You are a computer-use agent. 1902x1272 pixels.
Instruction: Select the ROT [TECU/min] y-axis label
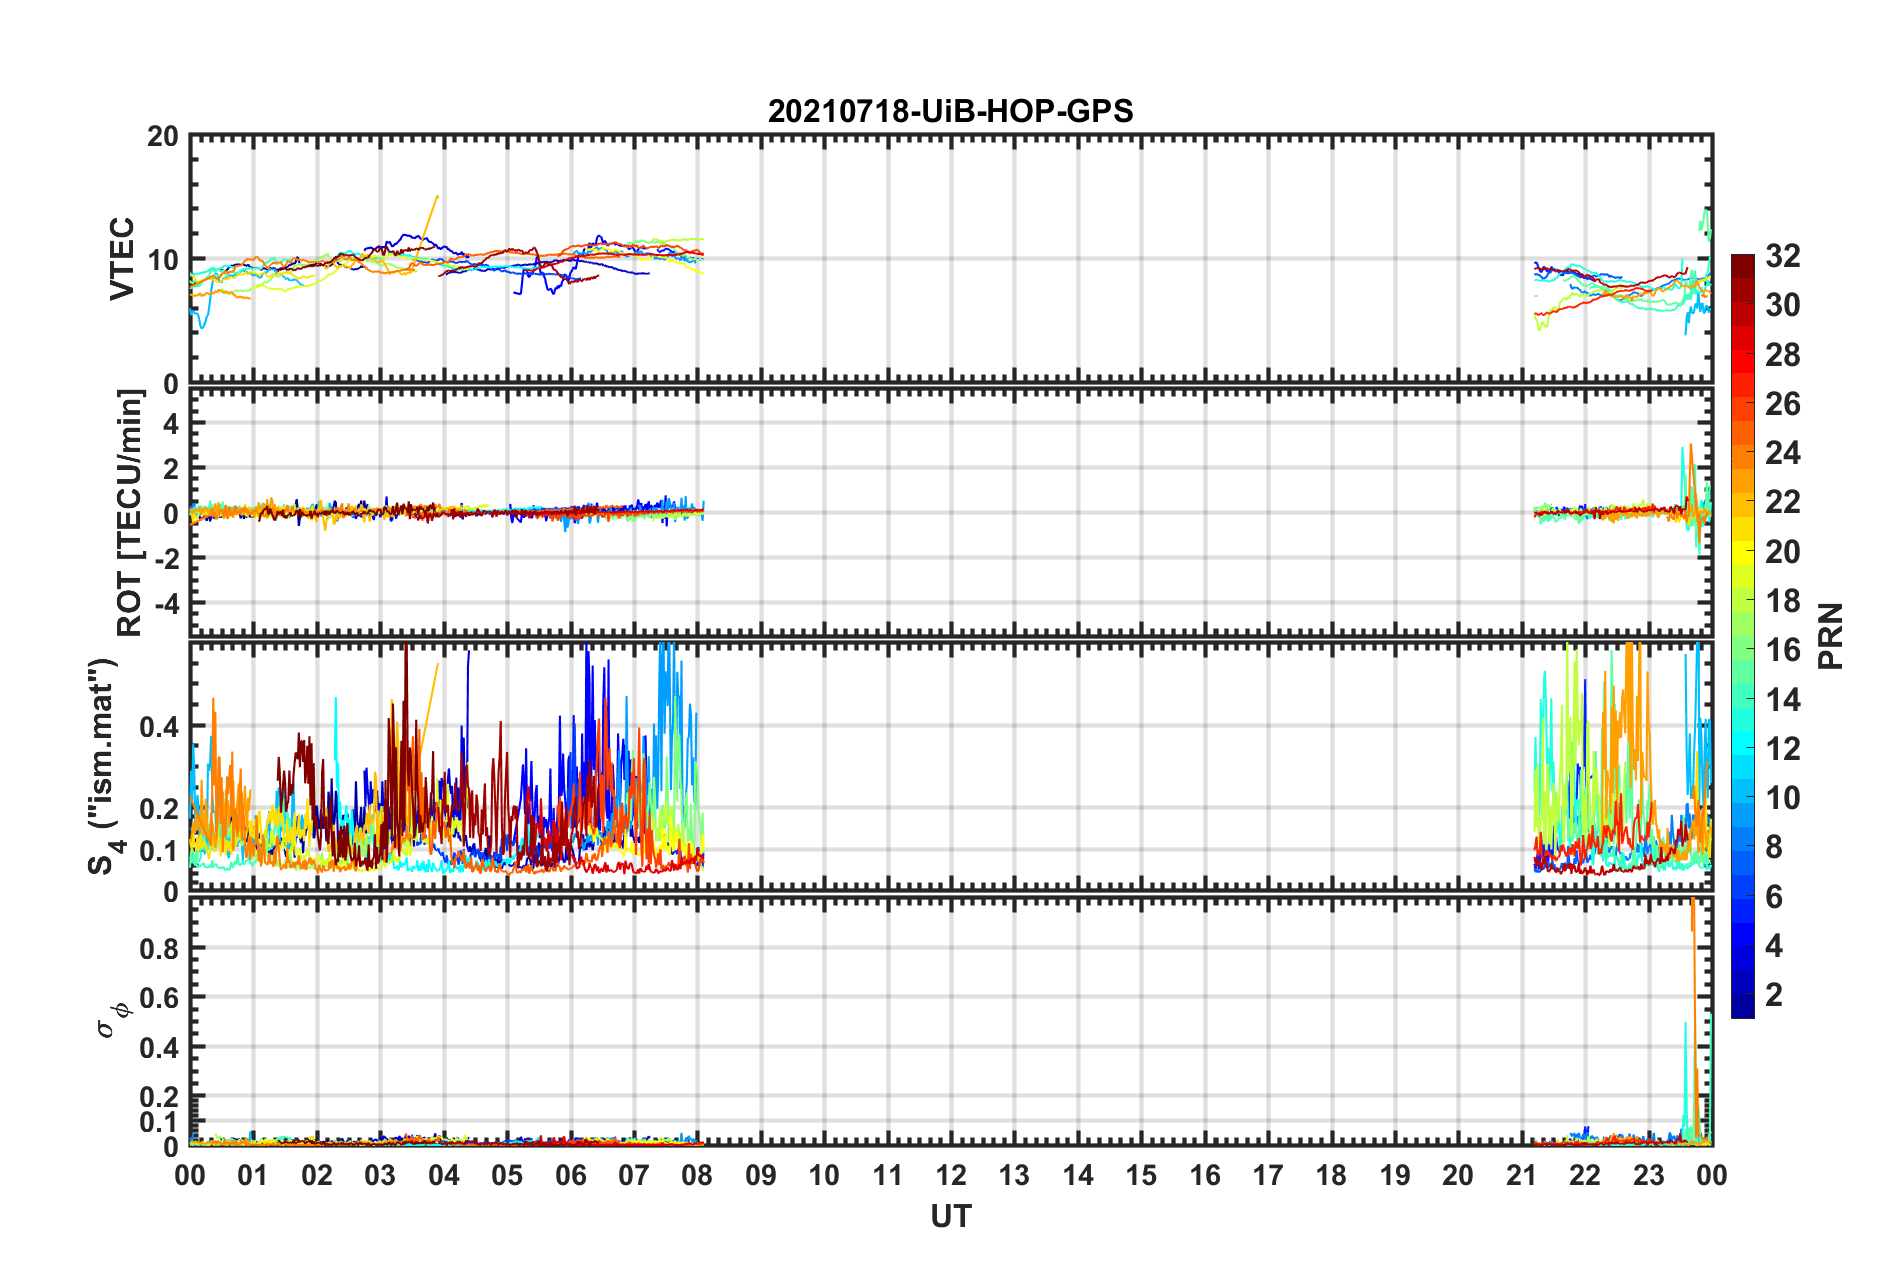click(129, 513)
